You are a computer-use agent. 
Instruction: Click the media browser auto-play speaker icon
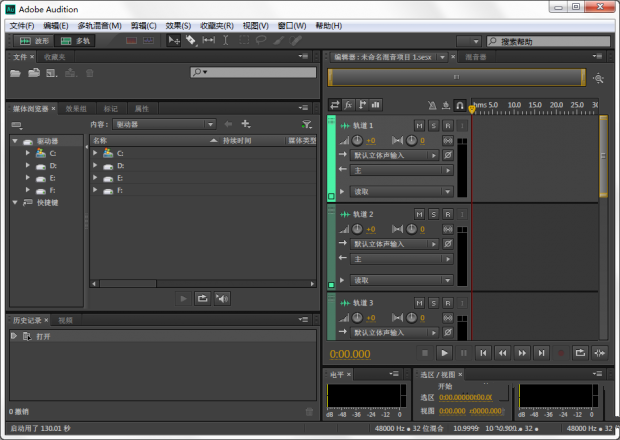click(x=222, y=298)
